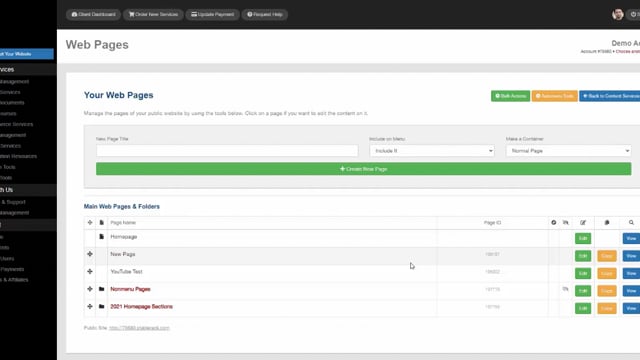The image size is (640, 360).
Task: Click Copy for the Nonmenu Pages row
Action: tap(607, 291)
